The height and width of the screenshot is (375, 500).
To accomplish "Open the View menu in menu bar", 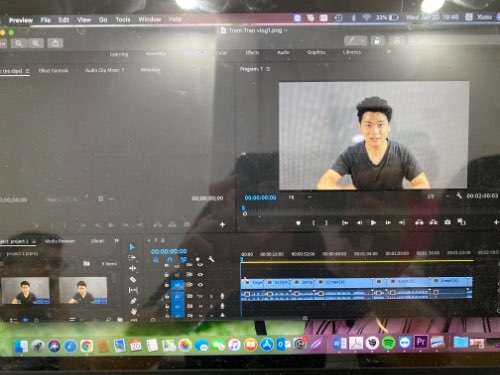I will [84, 20].
